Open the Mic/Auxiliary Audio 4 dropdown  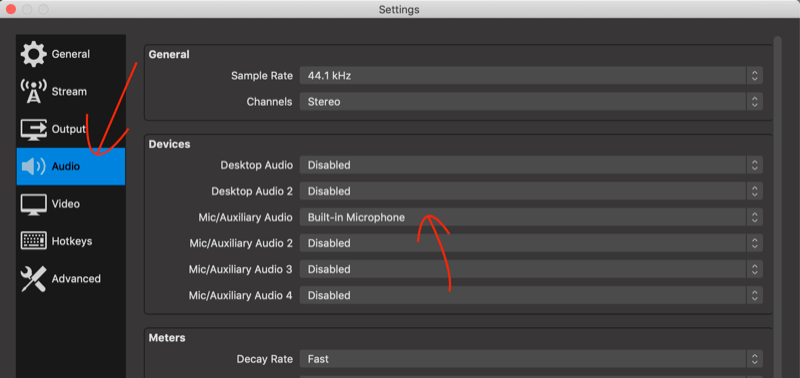[531, 295]
